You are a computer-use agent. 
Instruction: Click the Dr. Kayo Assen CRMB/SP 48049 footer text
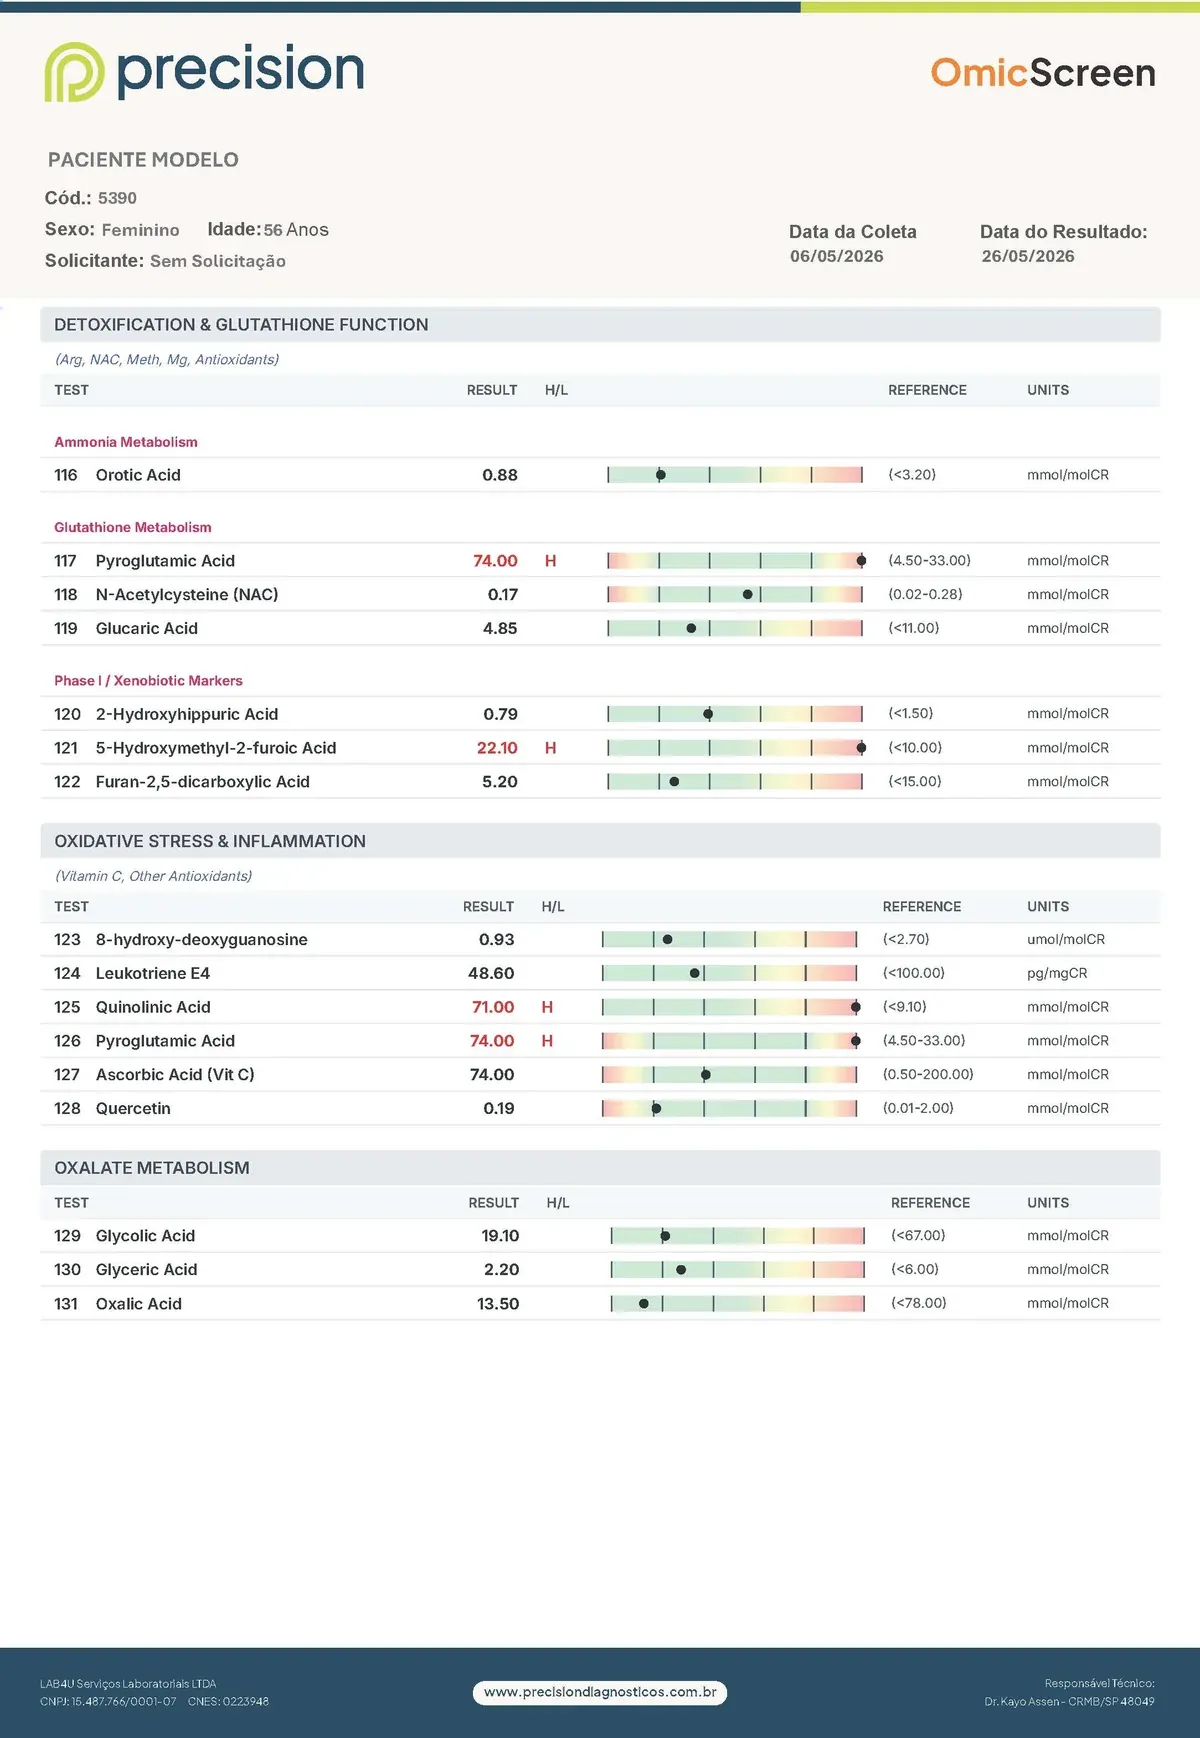pyautogui.click(x=1069, y=1702)
